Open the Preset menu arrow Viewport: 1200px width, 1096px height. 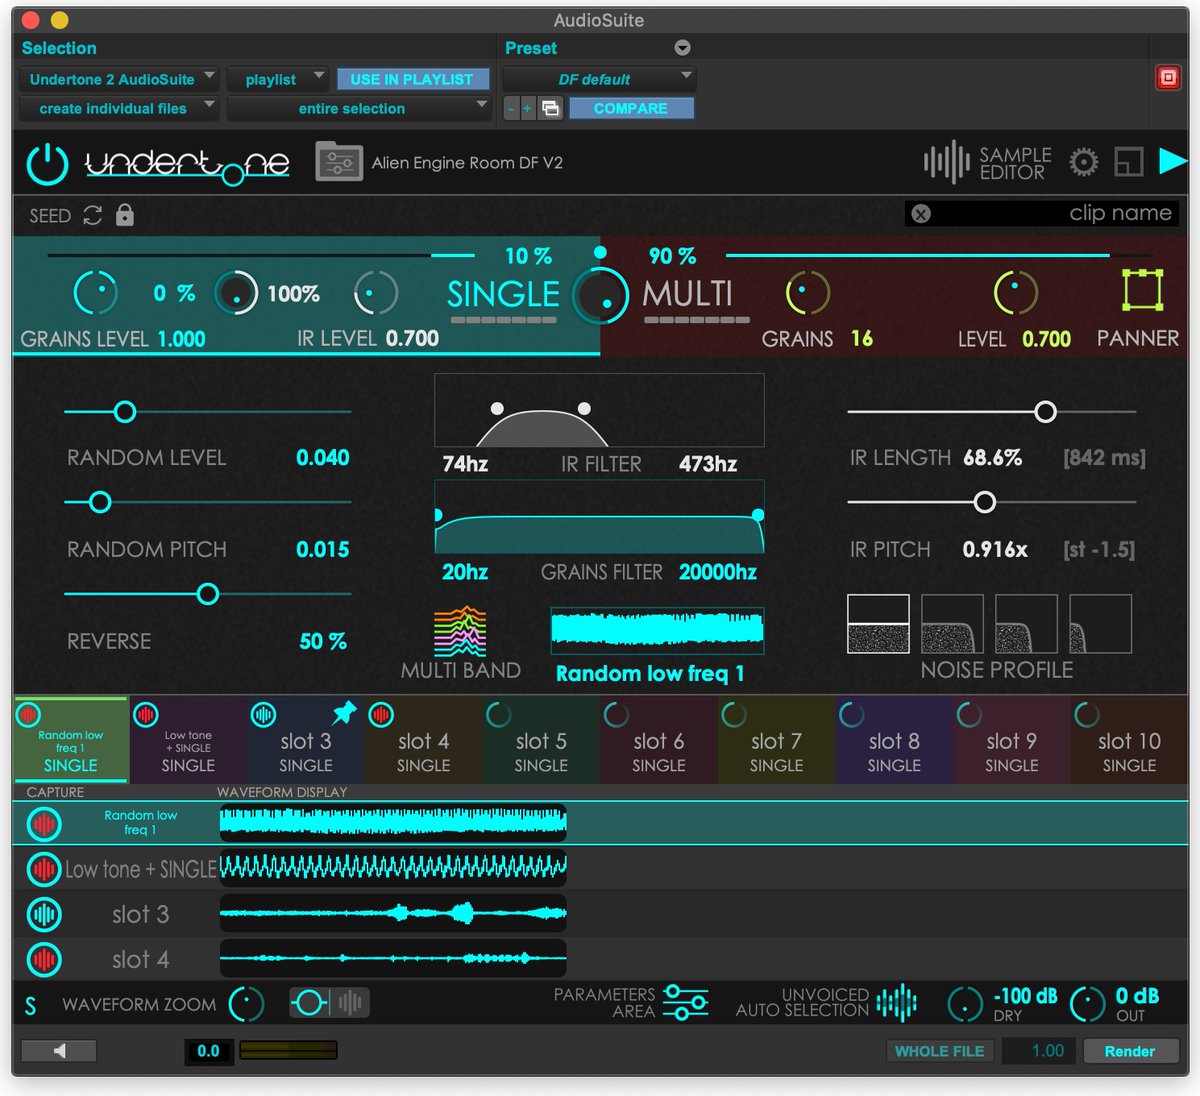682,48
